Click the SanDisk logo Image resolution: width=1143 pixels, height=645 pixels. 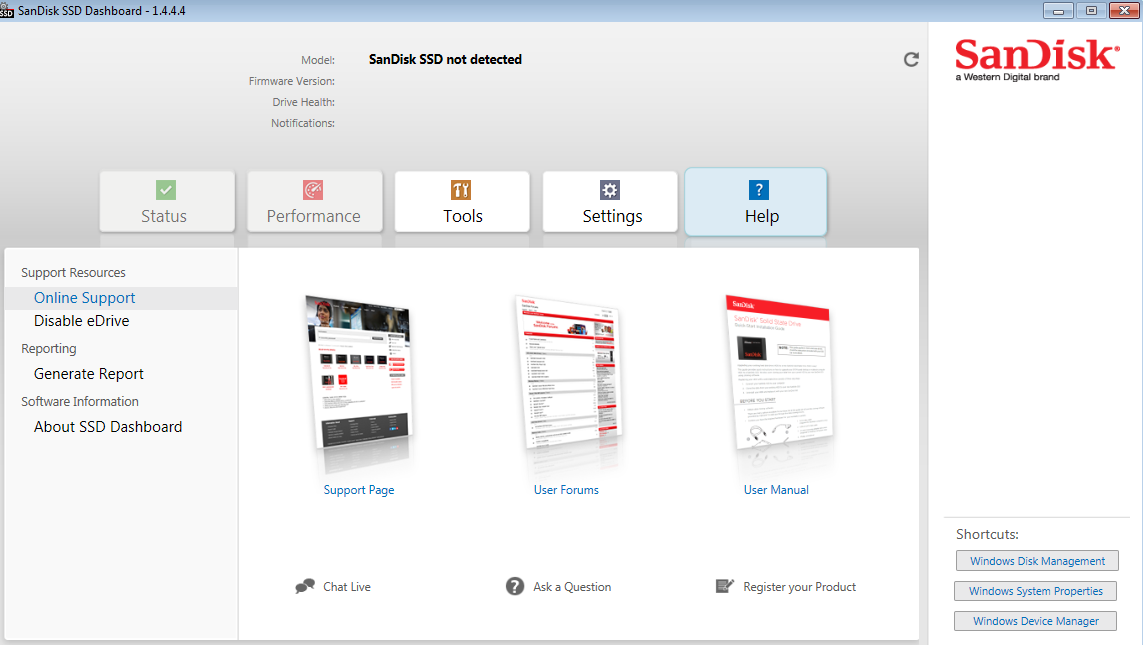pos(1037,60)
